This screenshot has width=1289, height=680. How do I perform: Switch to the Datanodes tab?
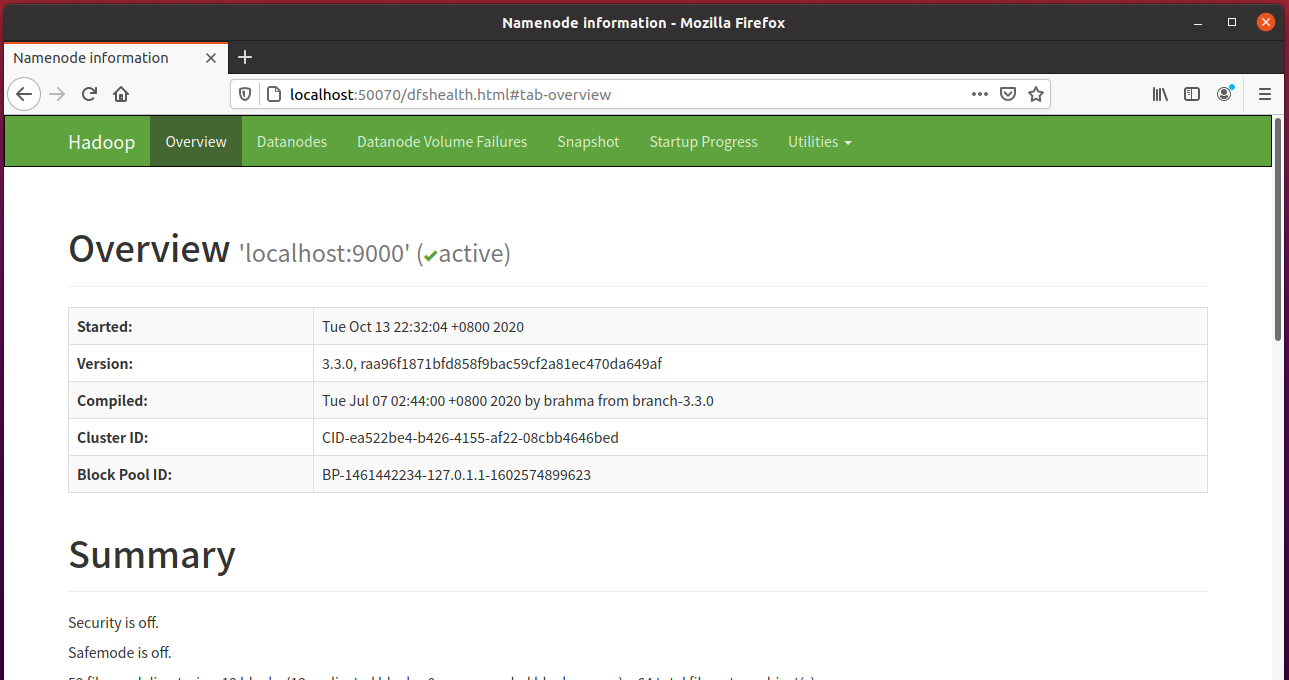pos(292,142)
